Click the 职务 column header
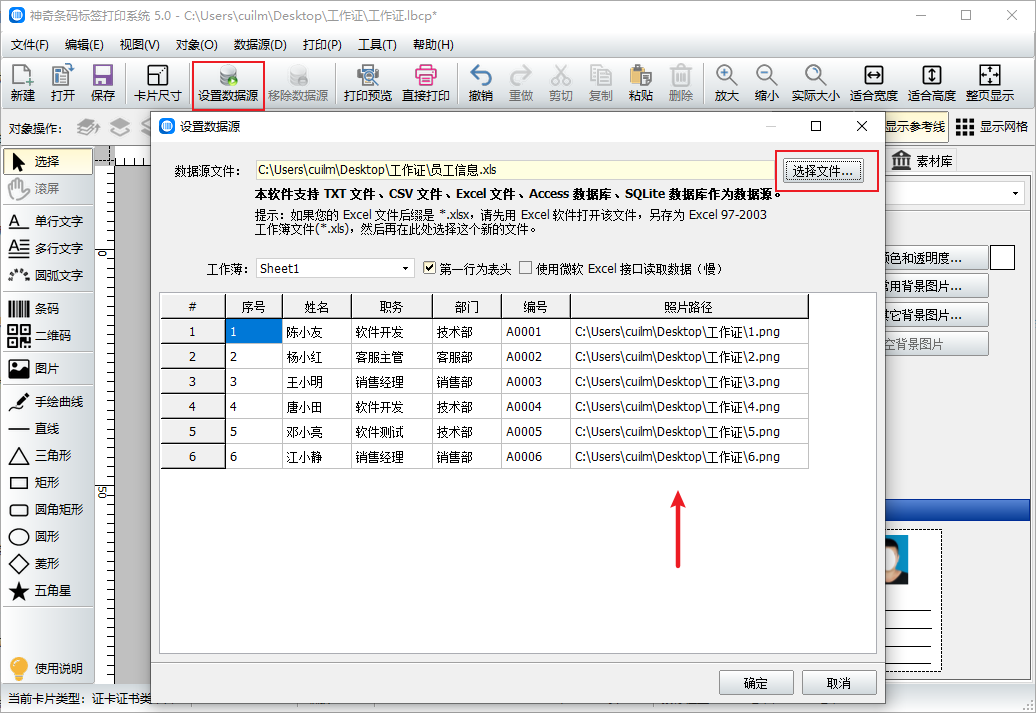Screen dimensions: 1036x713 pos(391,307)
